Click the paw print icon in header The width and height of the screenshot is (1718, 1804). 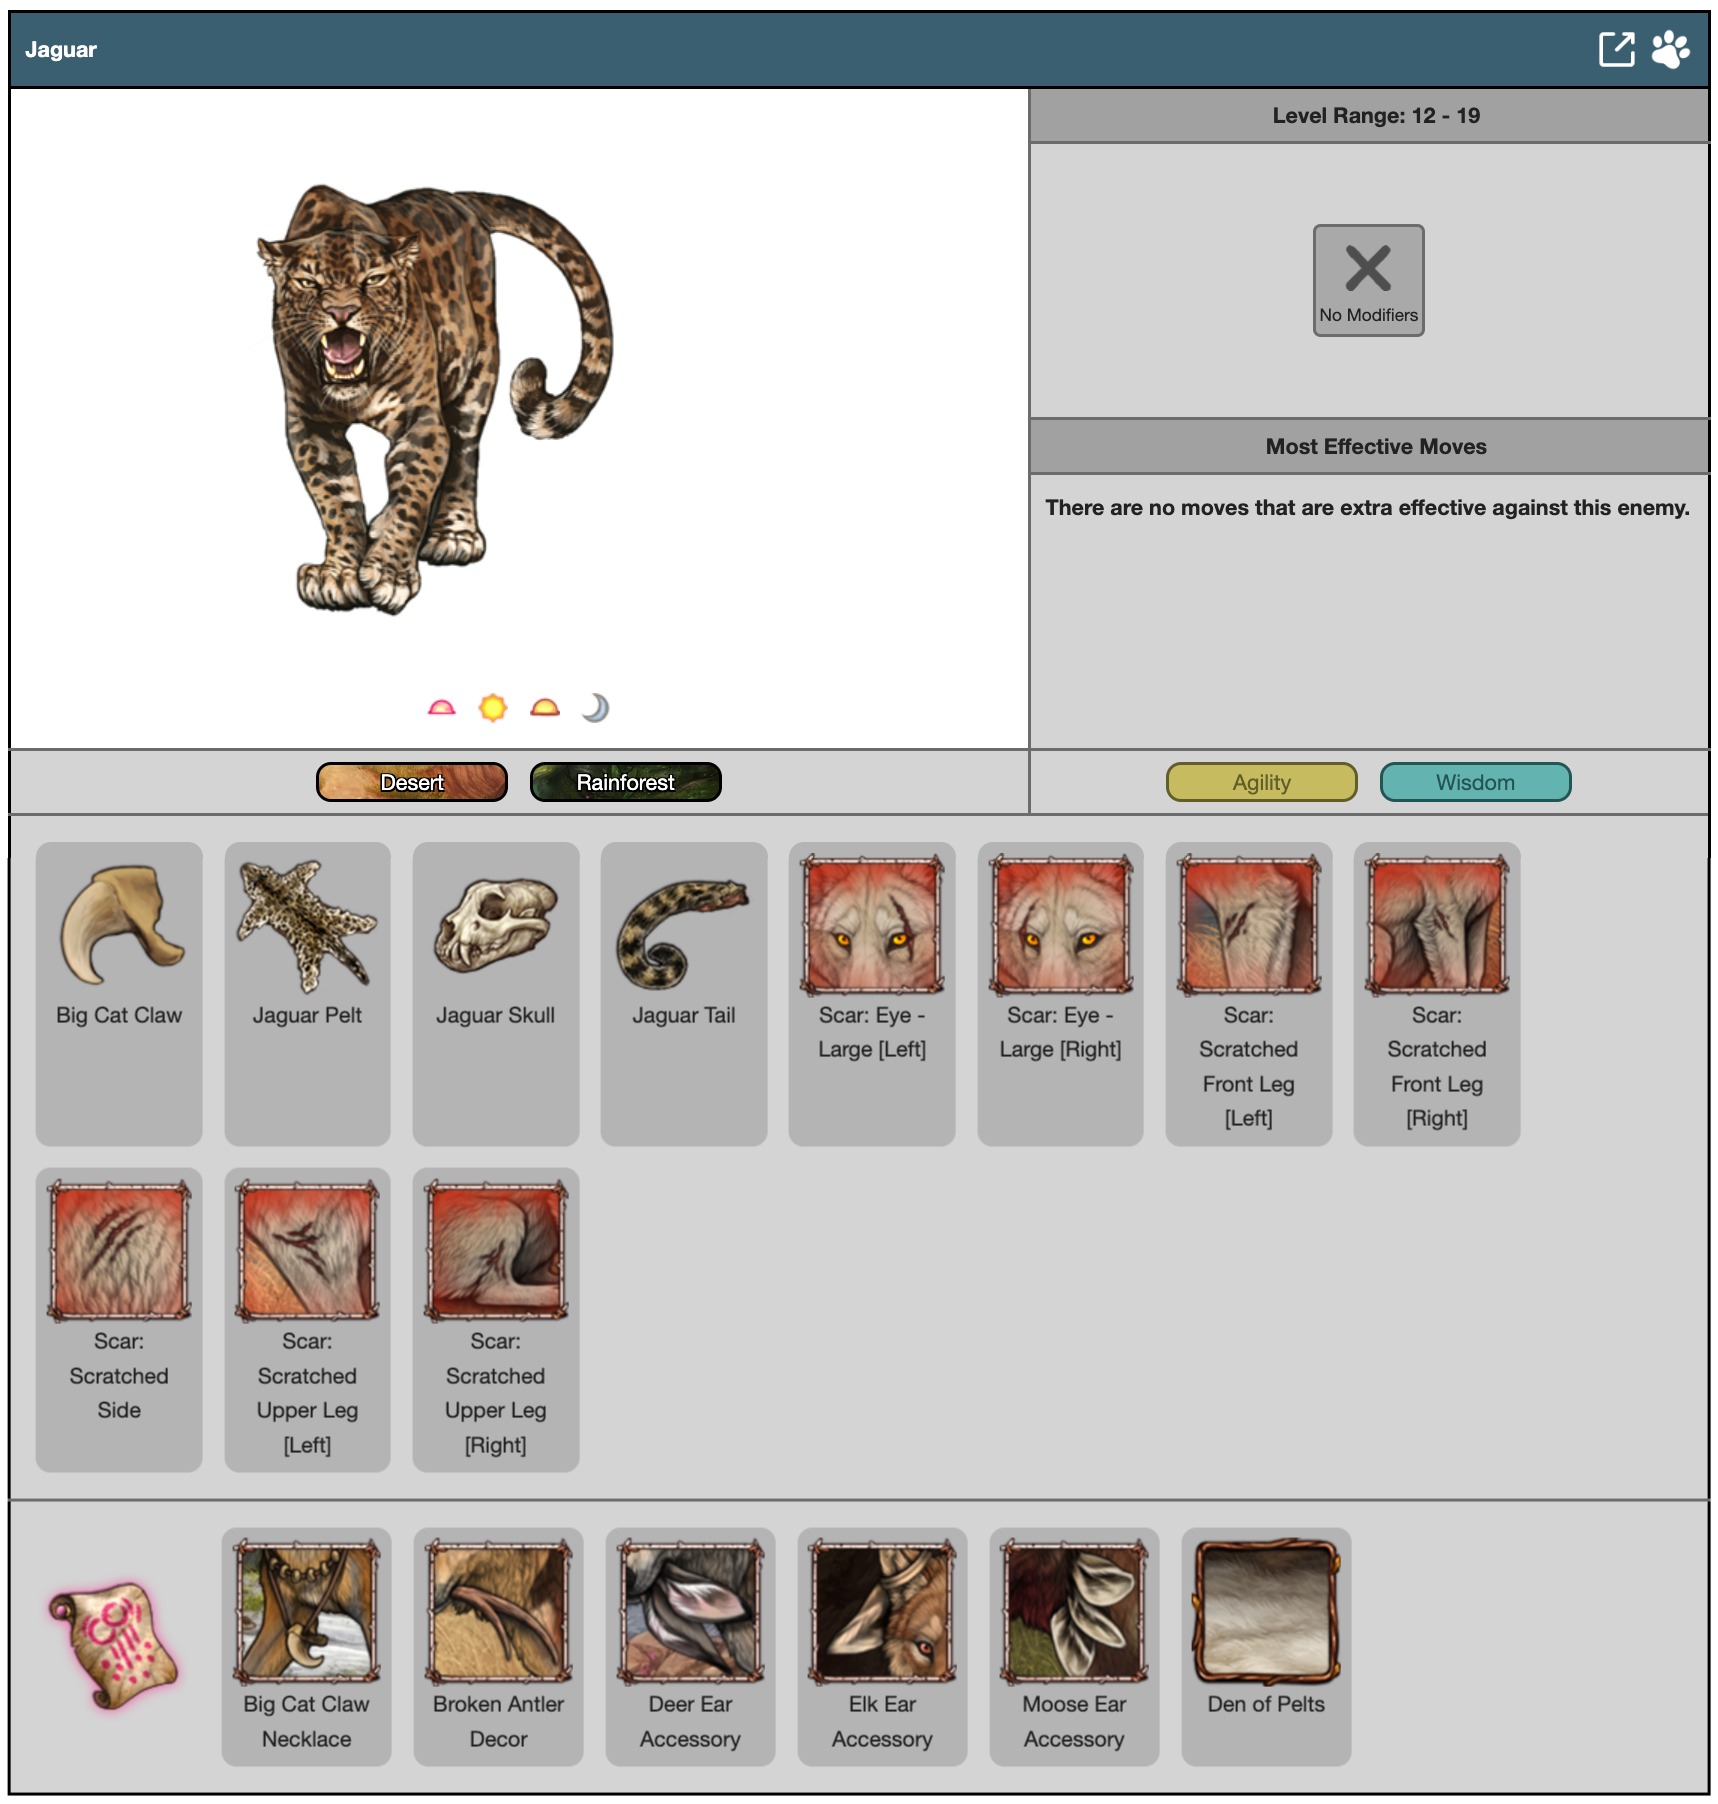(1669, 49)
